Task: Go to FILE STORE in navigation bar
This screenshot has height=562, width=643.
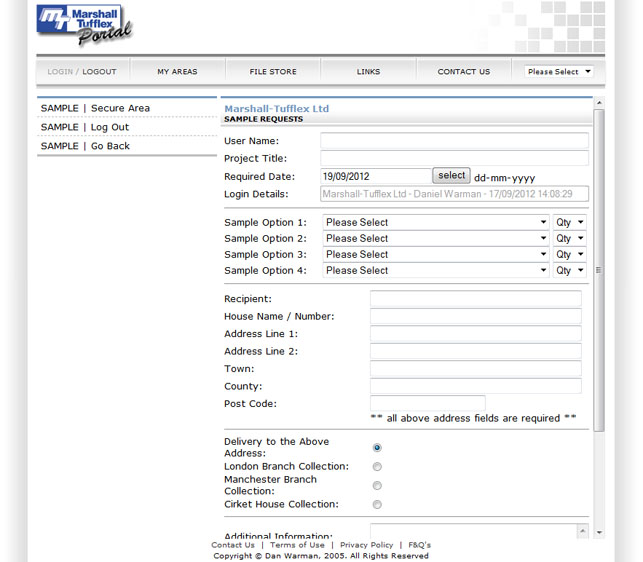Action: click(x=273, y=71)
